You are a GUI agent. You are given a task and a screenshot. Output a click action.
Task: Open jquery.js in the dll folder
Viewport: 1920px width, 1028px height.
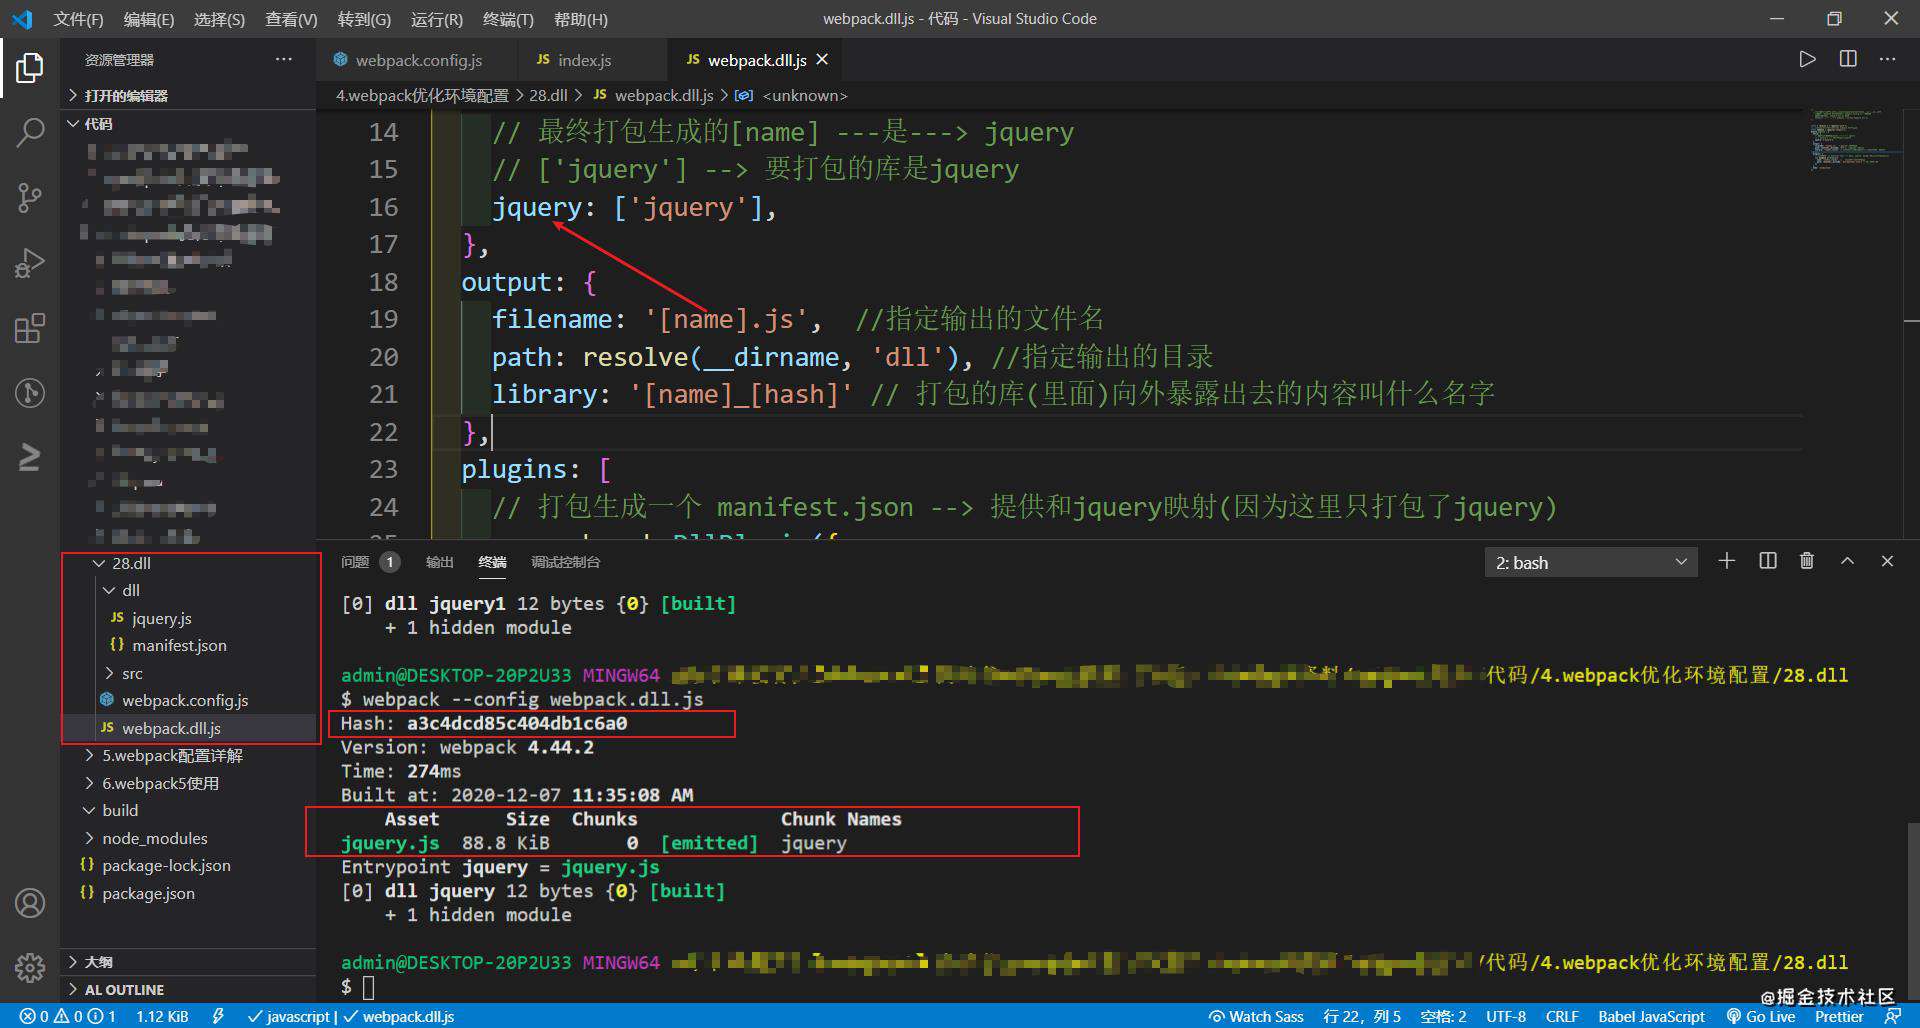click(x=188, y=618)
